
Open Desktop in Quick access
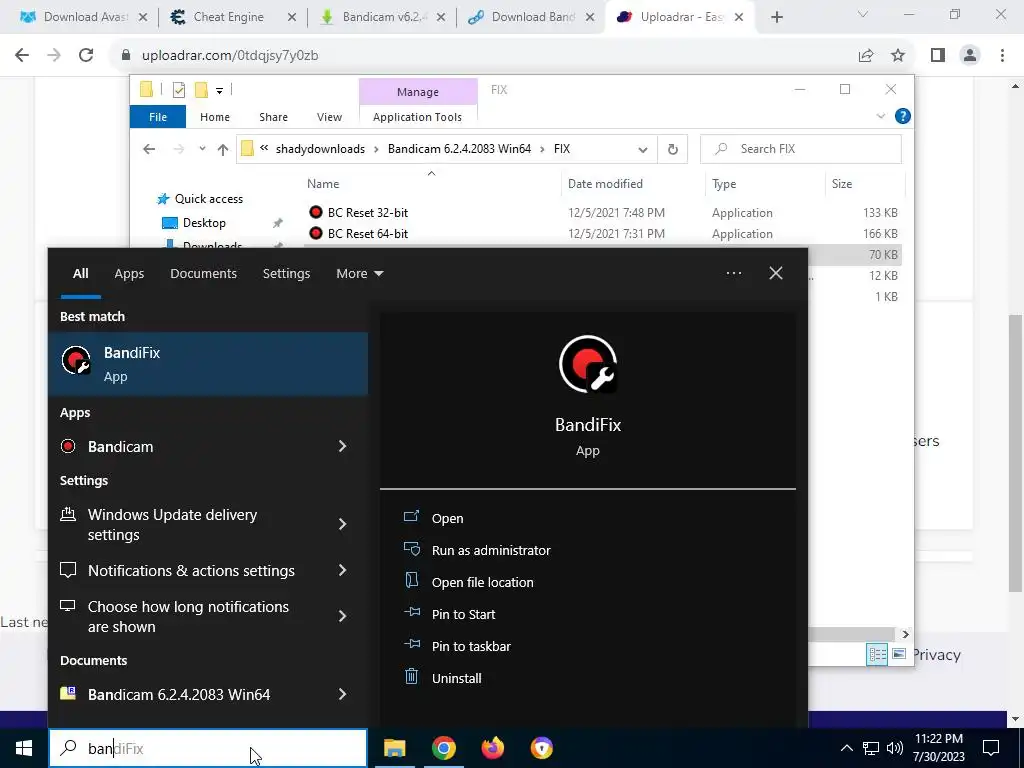204,223
